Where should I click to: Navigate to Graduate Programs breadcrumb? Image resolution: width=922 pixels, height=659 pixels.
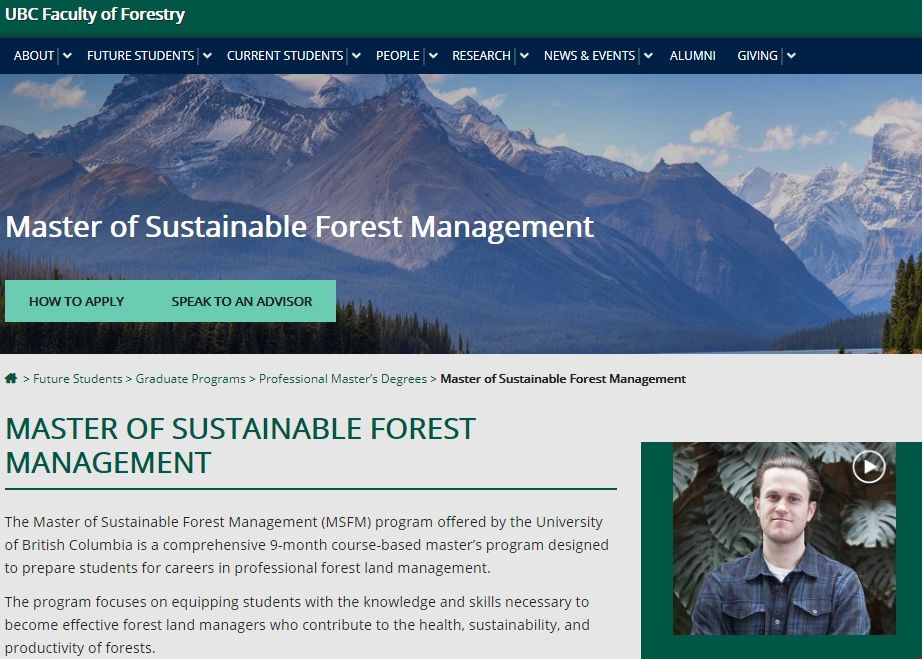click(x=190, y=379)
